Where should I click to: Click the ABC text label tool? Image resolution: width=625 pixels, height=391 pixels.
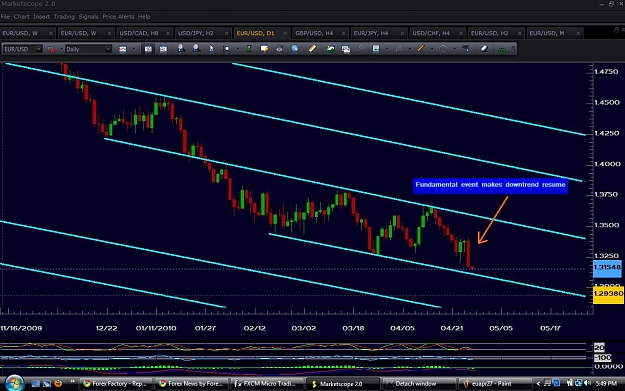tap(466, 49)
